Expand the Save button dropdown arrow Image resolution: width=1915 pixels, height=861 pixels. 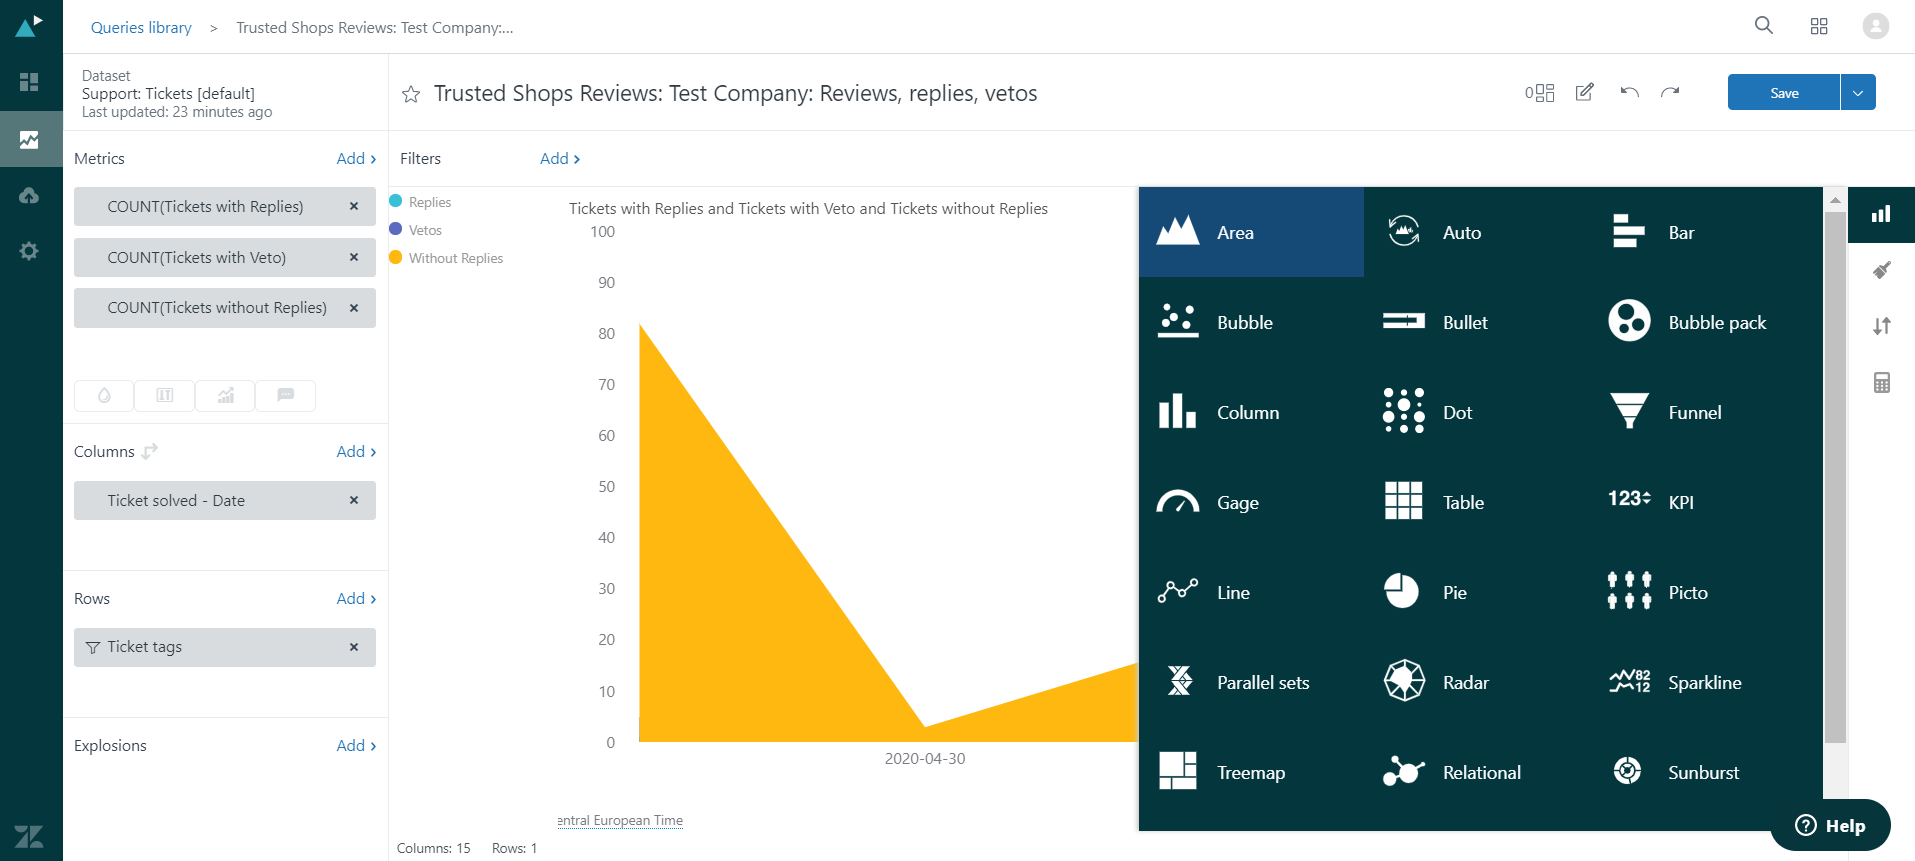point(1858,92)
